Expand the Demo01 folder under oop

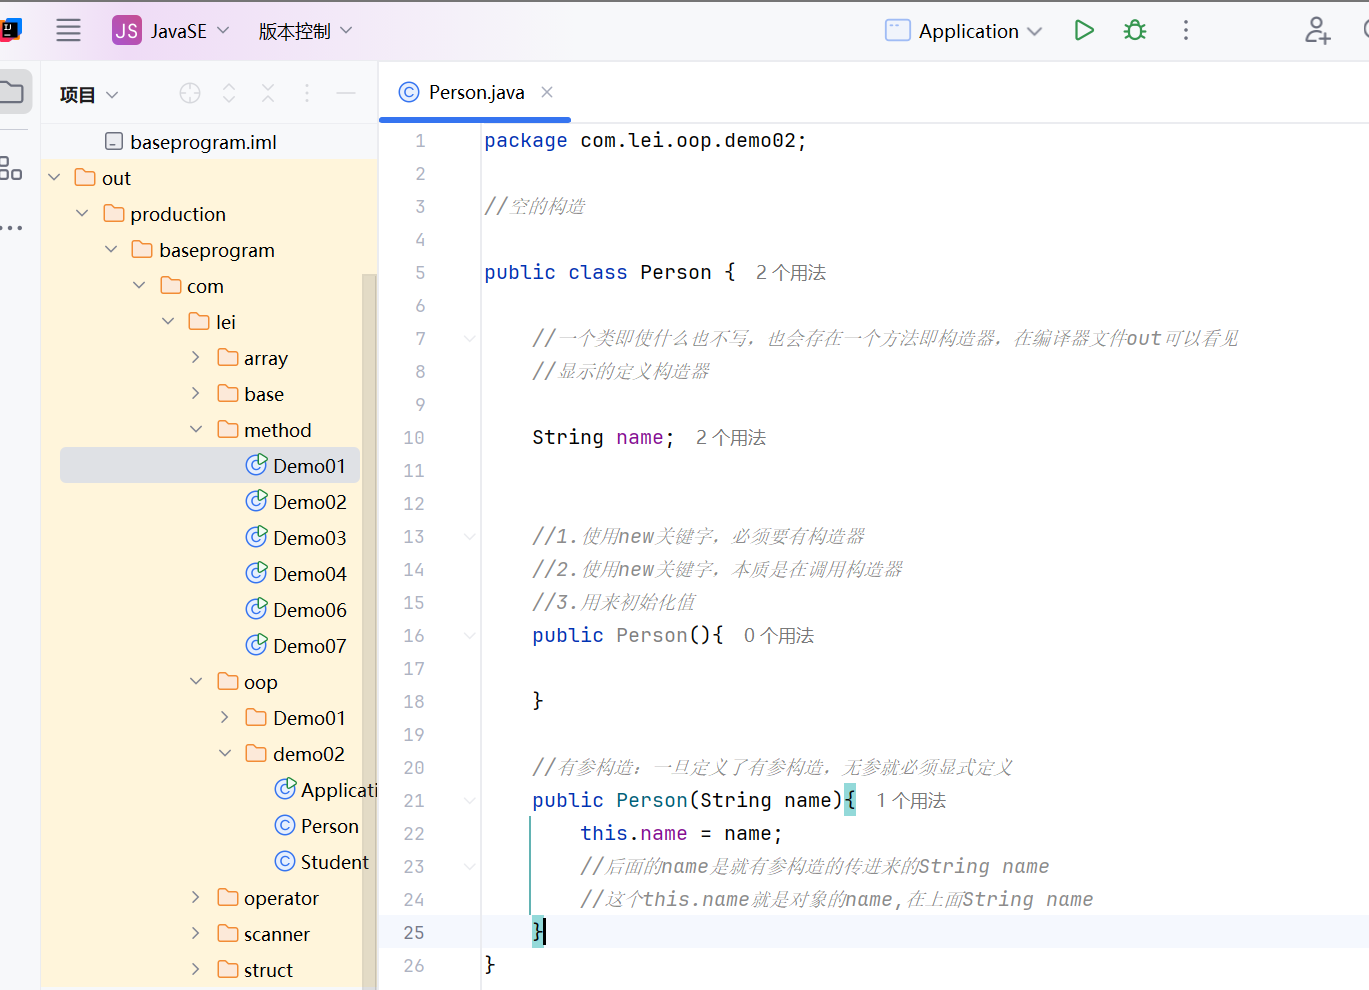[225, 718]
